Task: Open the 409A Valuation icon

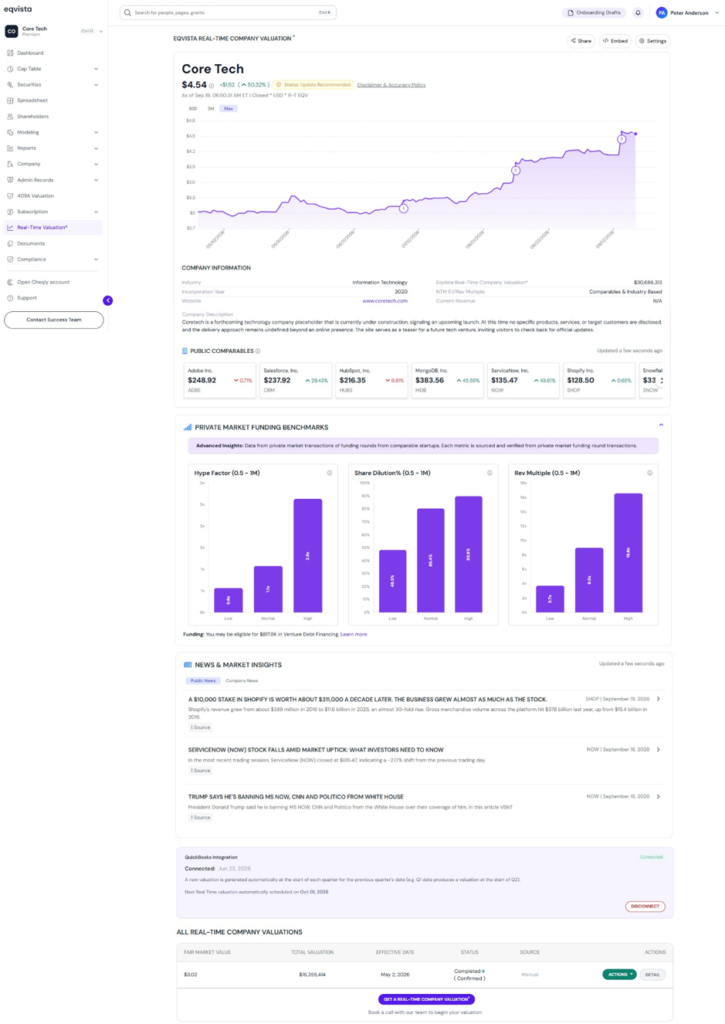Action: point(10,196)
